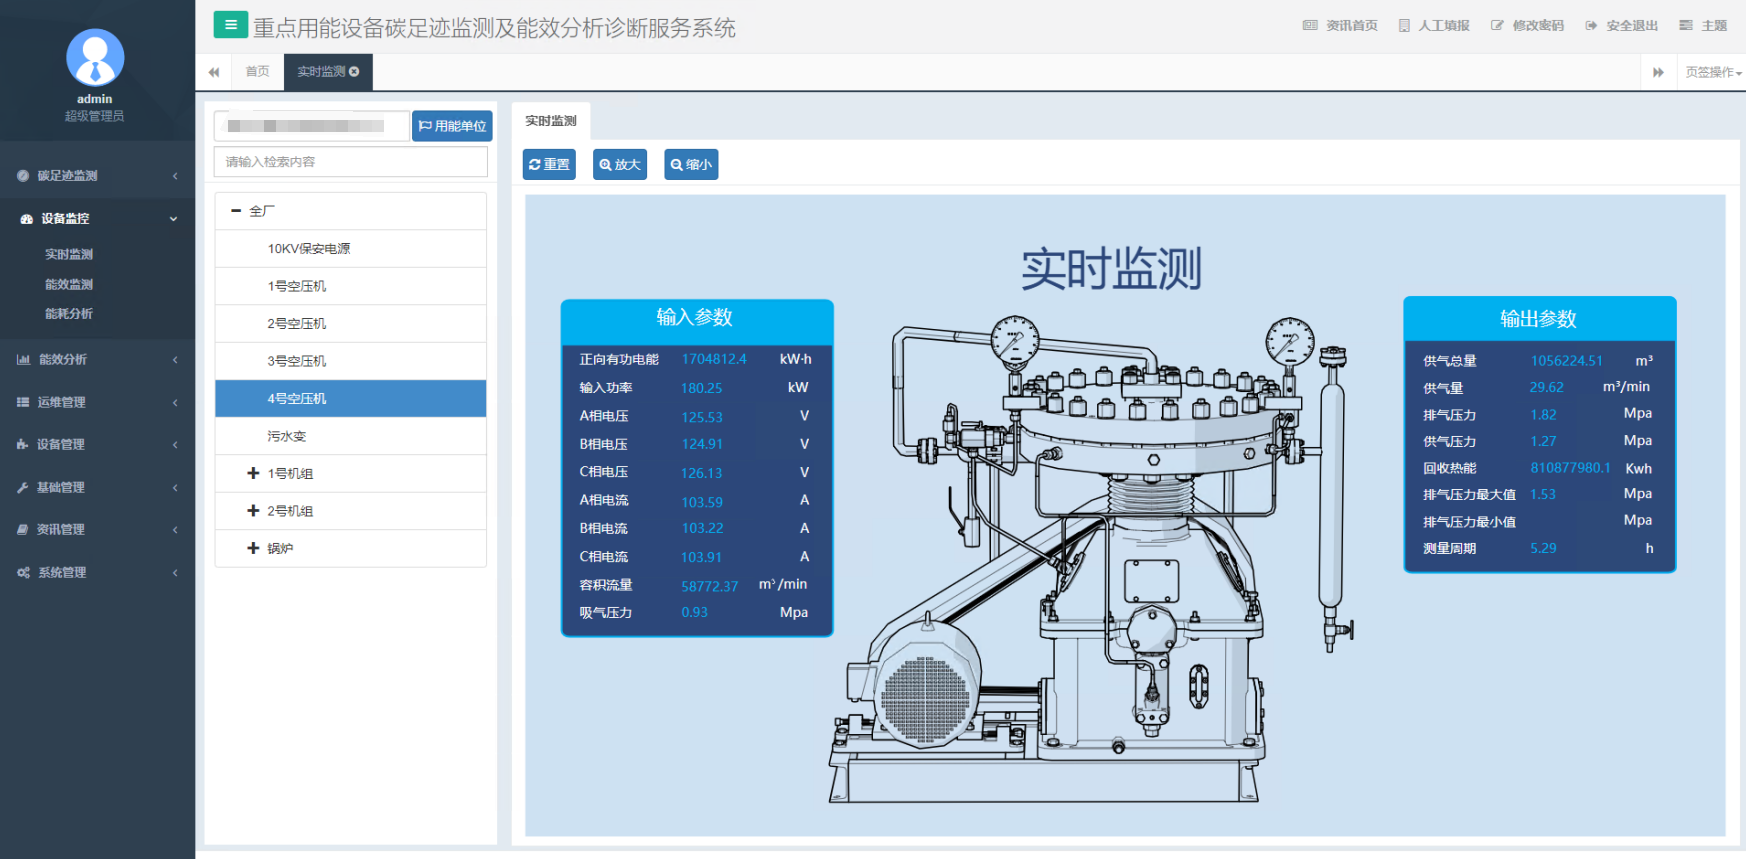Click the 放大 zoom-in button
Screen dimensions: 1746x859
[620, 165]
